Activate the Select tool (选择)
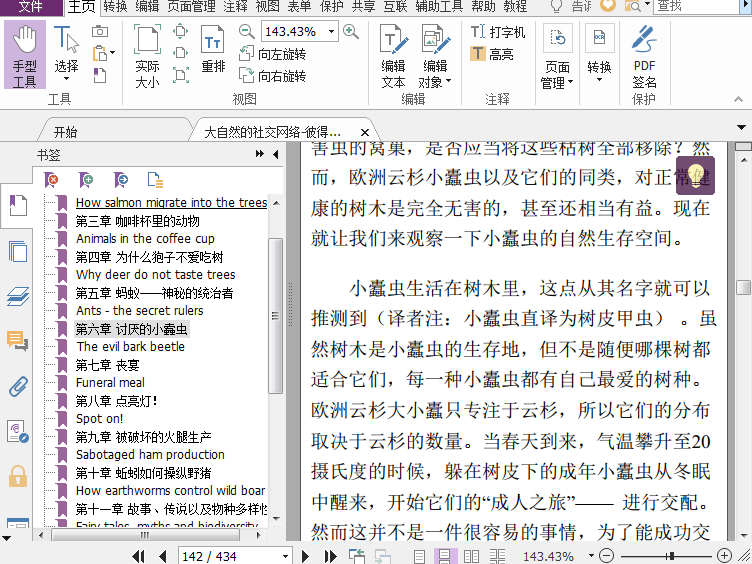The width and height of the screenshot is (752, 564). point(66,55)
